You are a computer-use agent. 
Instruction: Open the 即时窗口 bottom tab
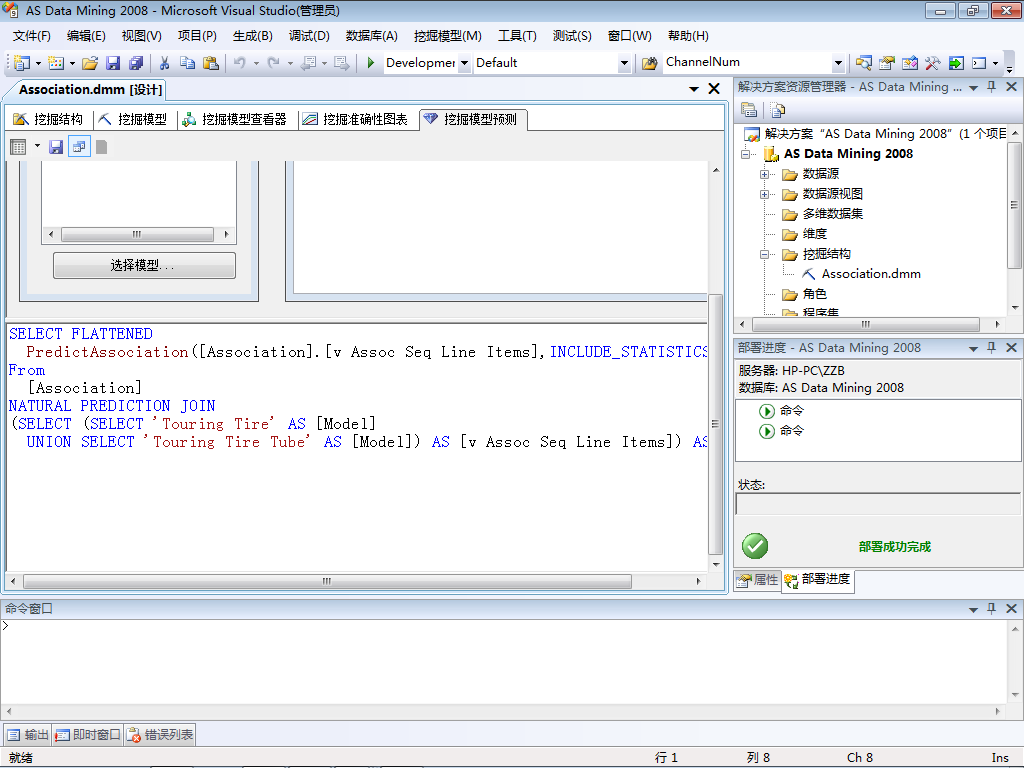(x=88, y=735)
